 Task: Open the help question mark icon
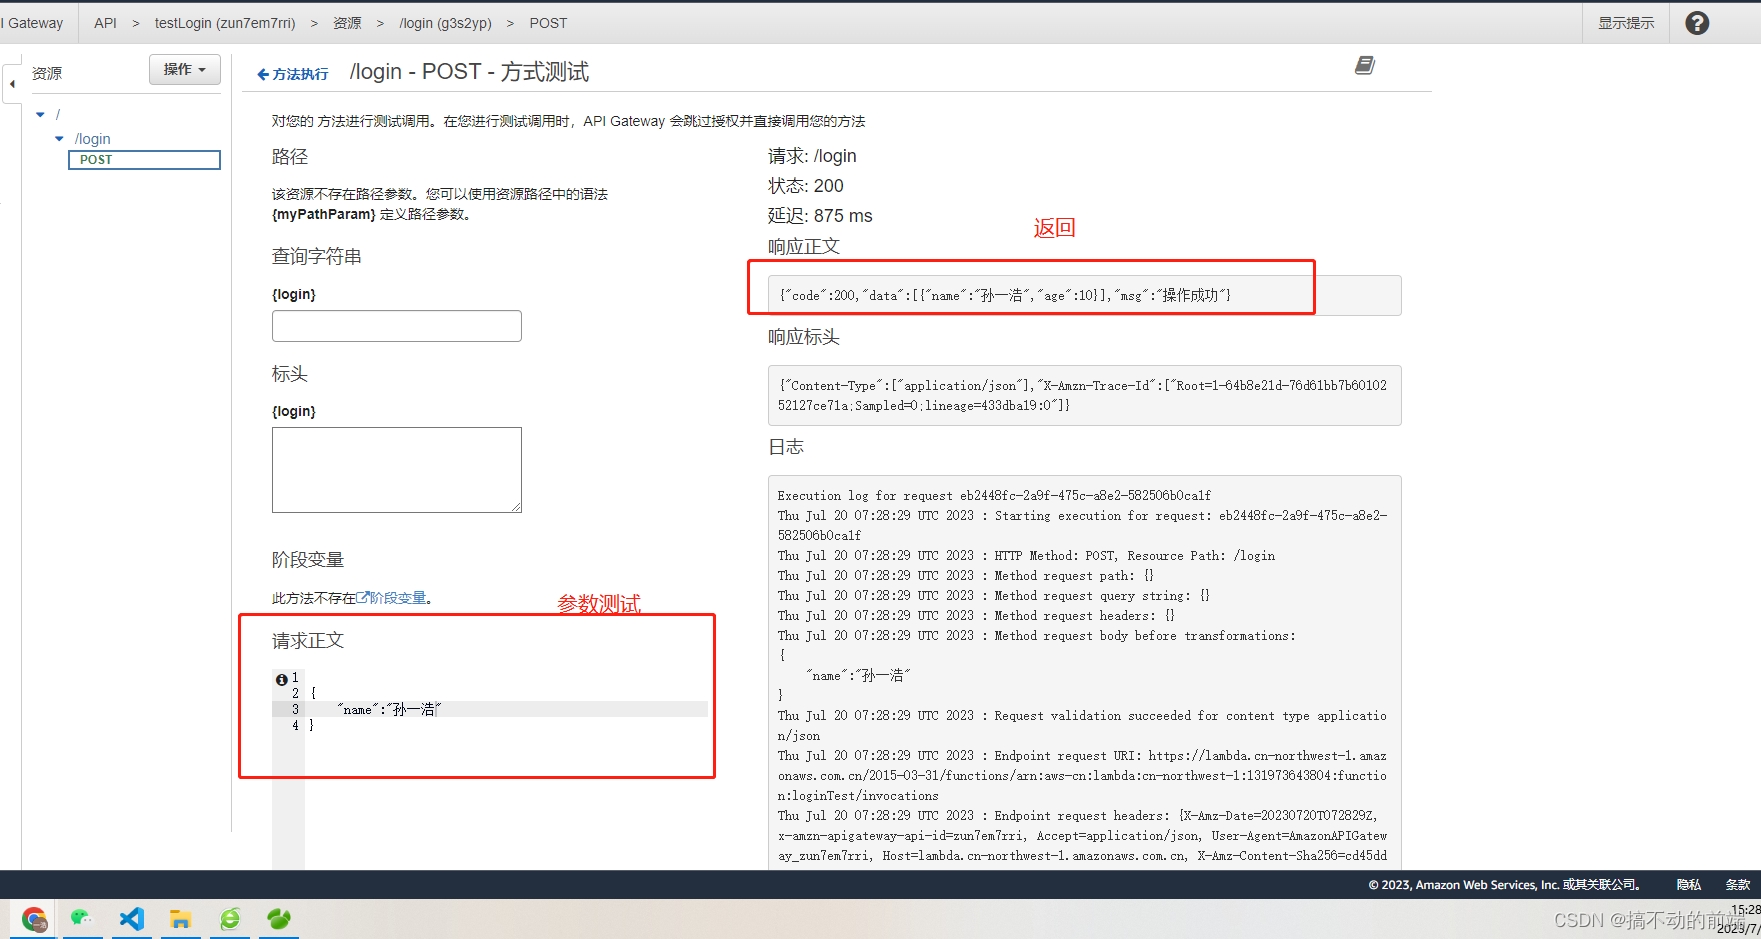click(x=1697, y=23)
